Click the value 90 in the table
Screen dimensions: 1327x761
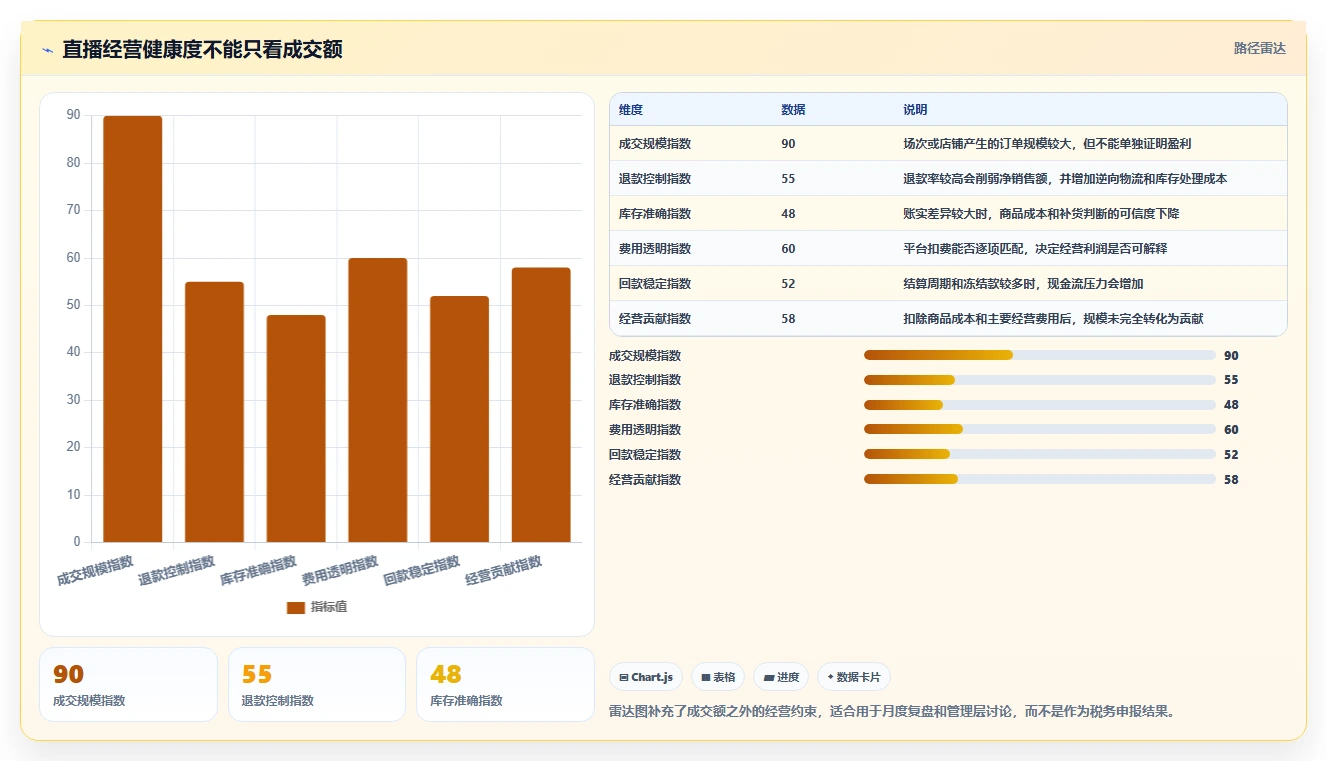[788, 144]
